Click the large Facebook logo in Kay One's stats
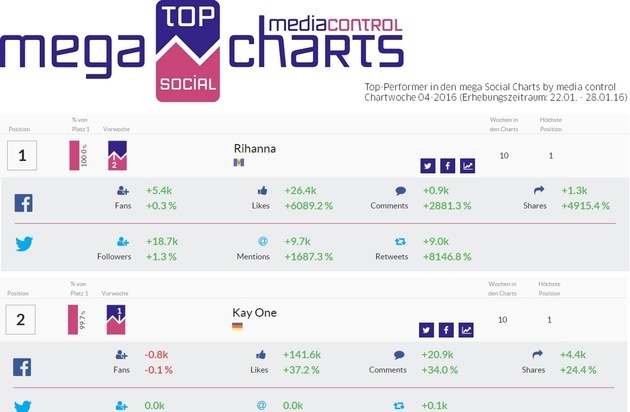The image size is (630, 412). pyautogui.click(x=23, y=367)
